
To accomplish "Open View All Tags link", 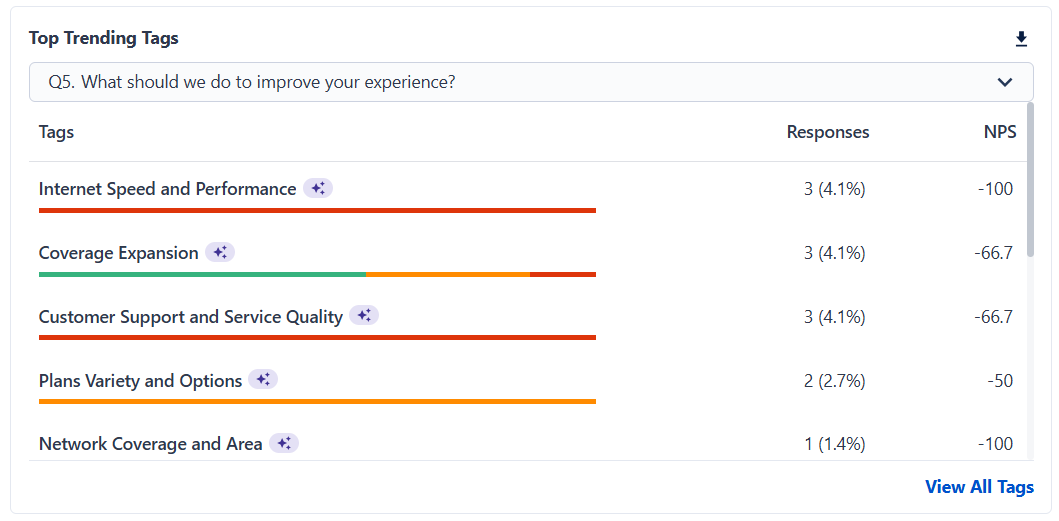I will tap(979, 487).
